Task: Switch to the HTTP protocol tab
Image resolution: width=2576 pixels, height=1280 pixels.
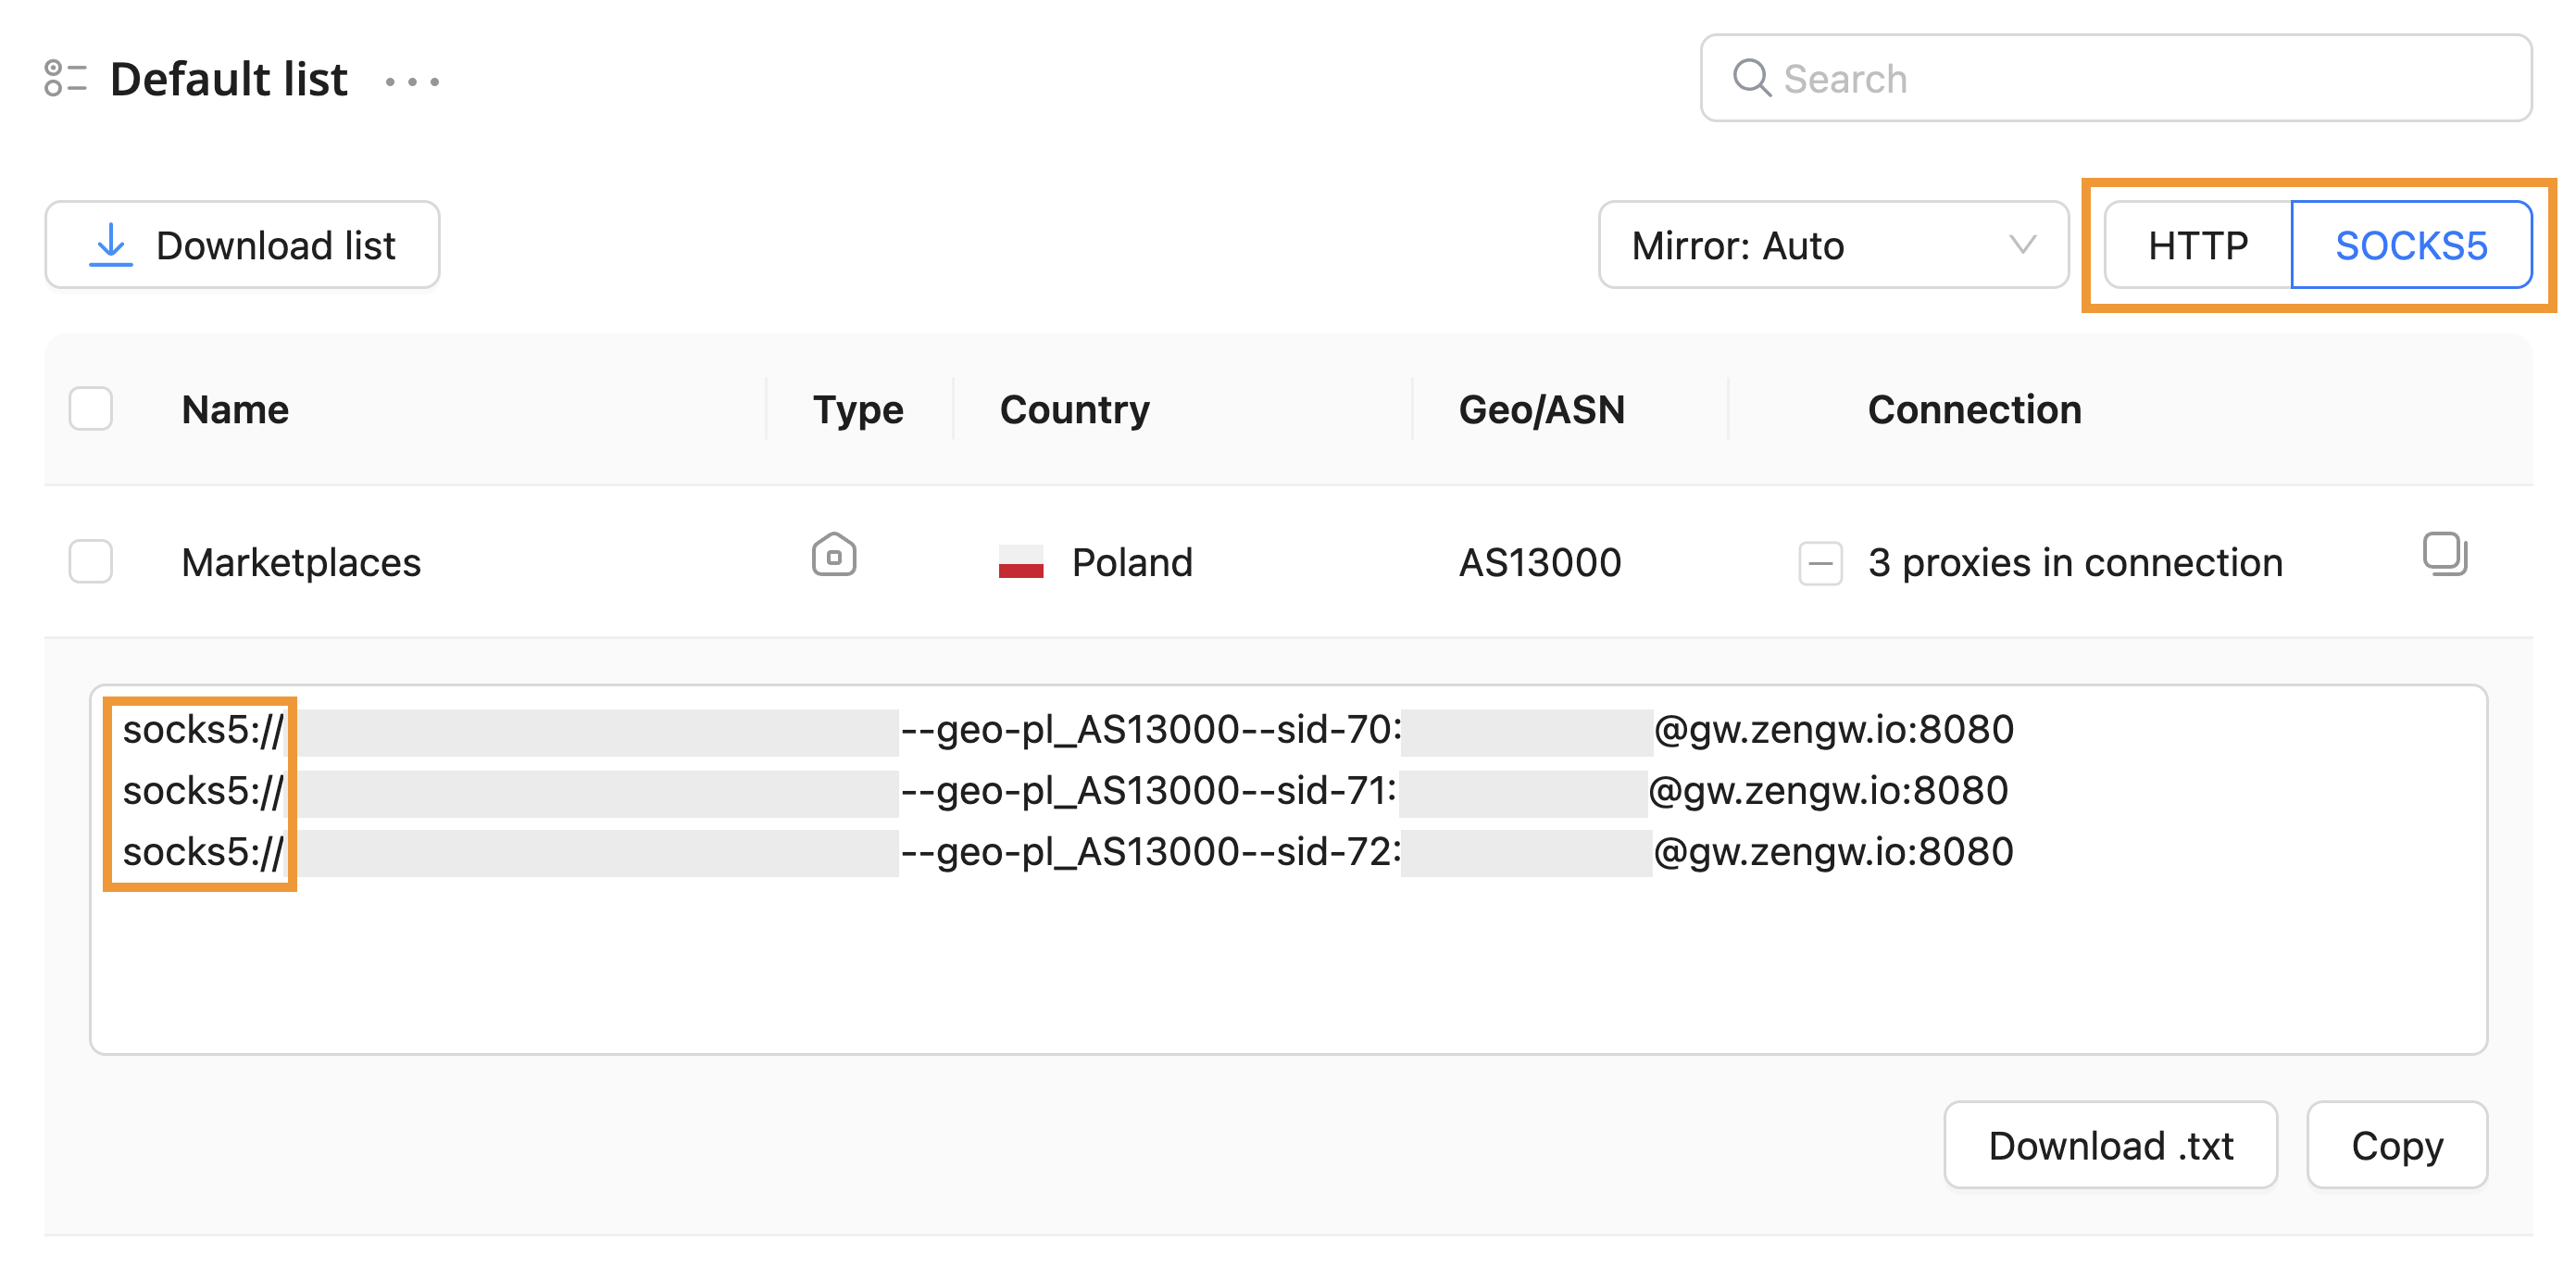Action: click(2197, 245)
